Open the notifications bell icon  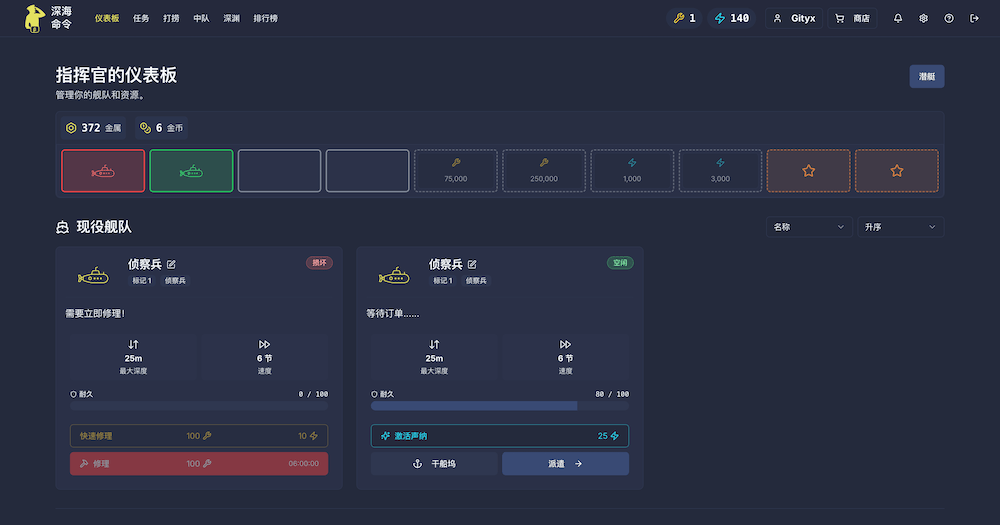(x=898, y=18)
